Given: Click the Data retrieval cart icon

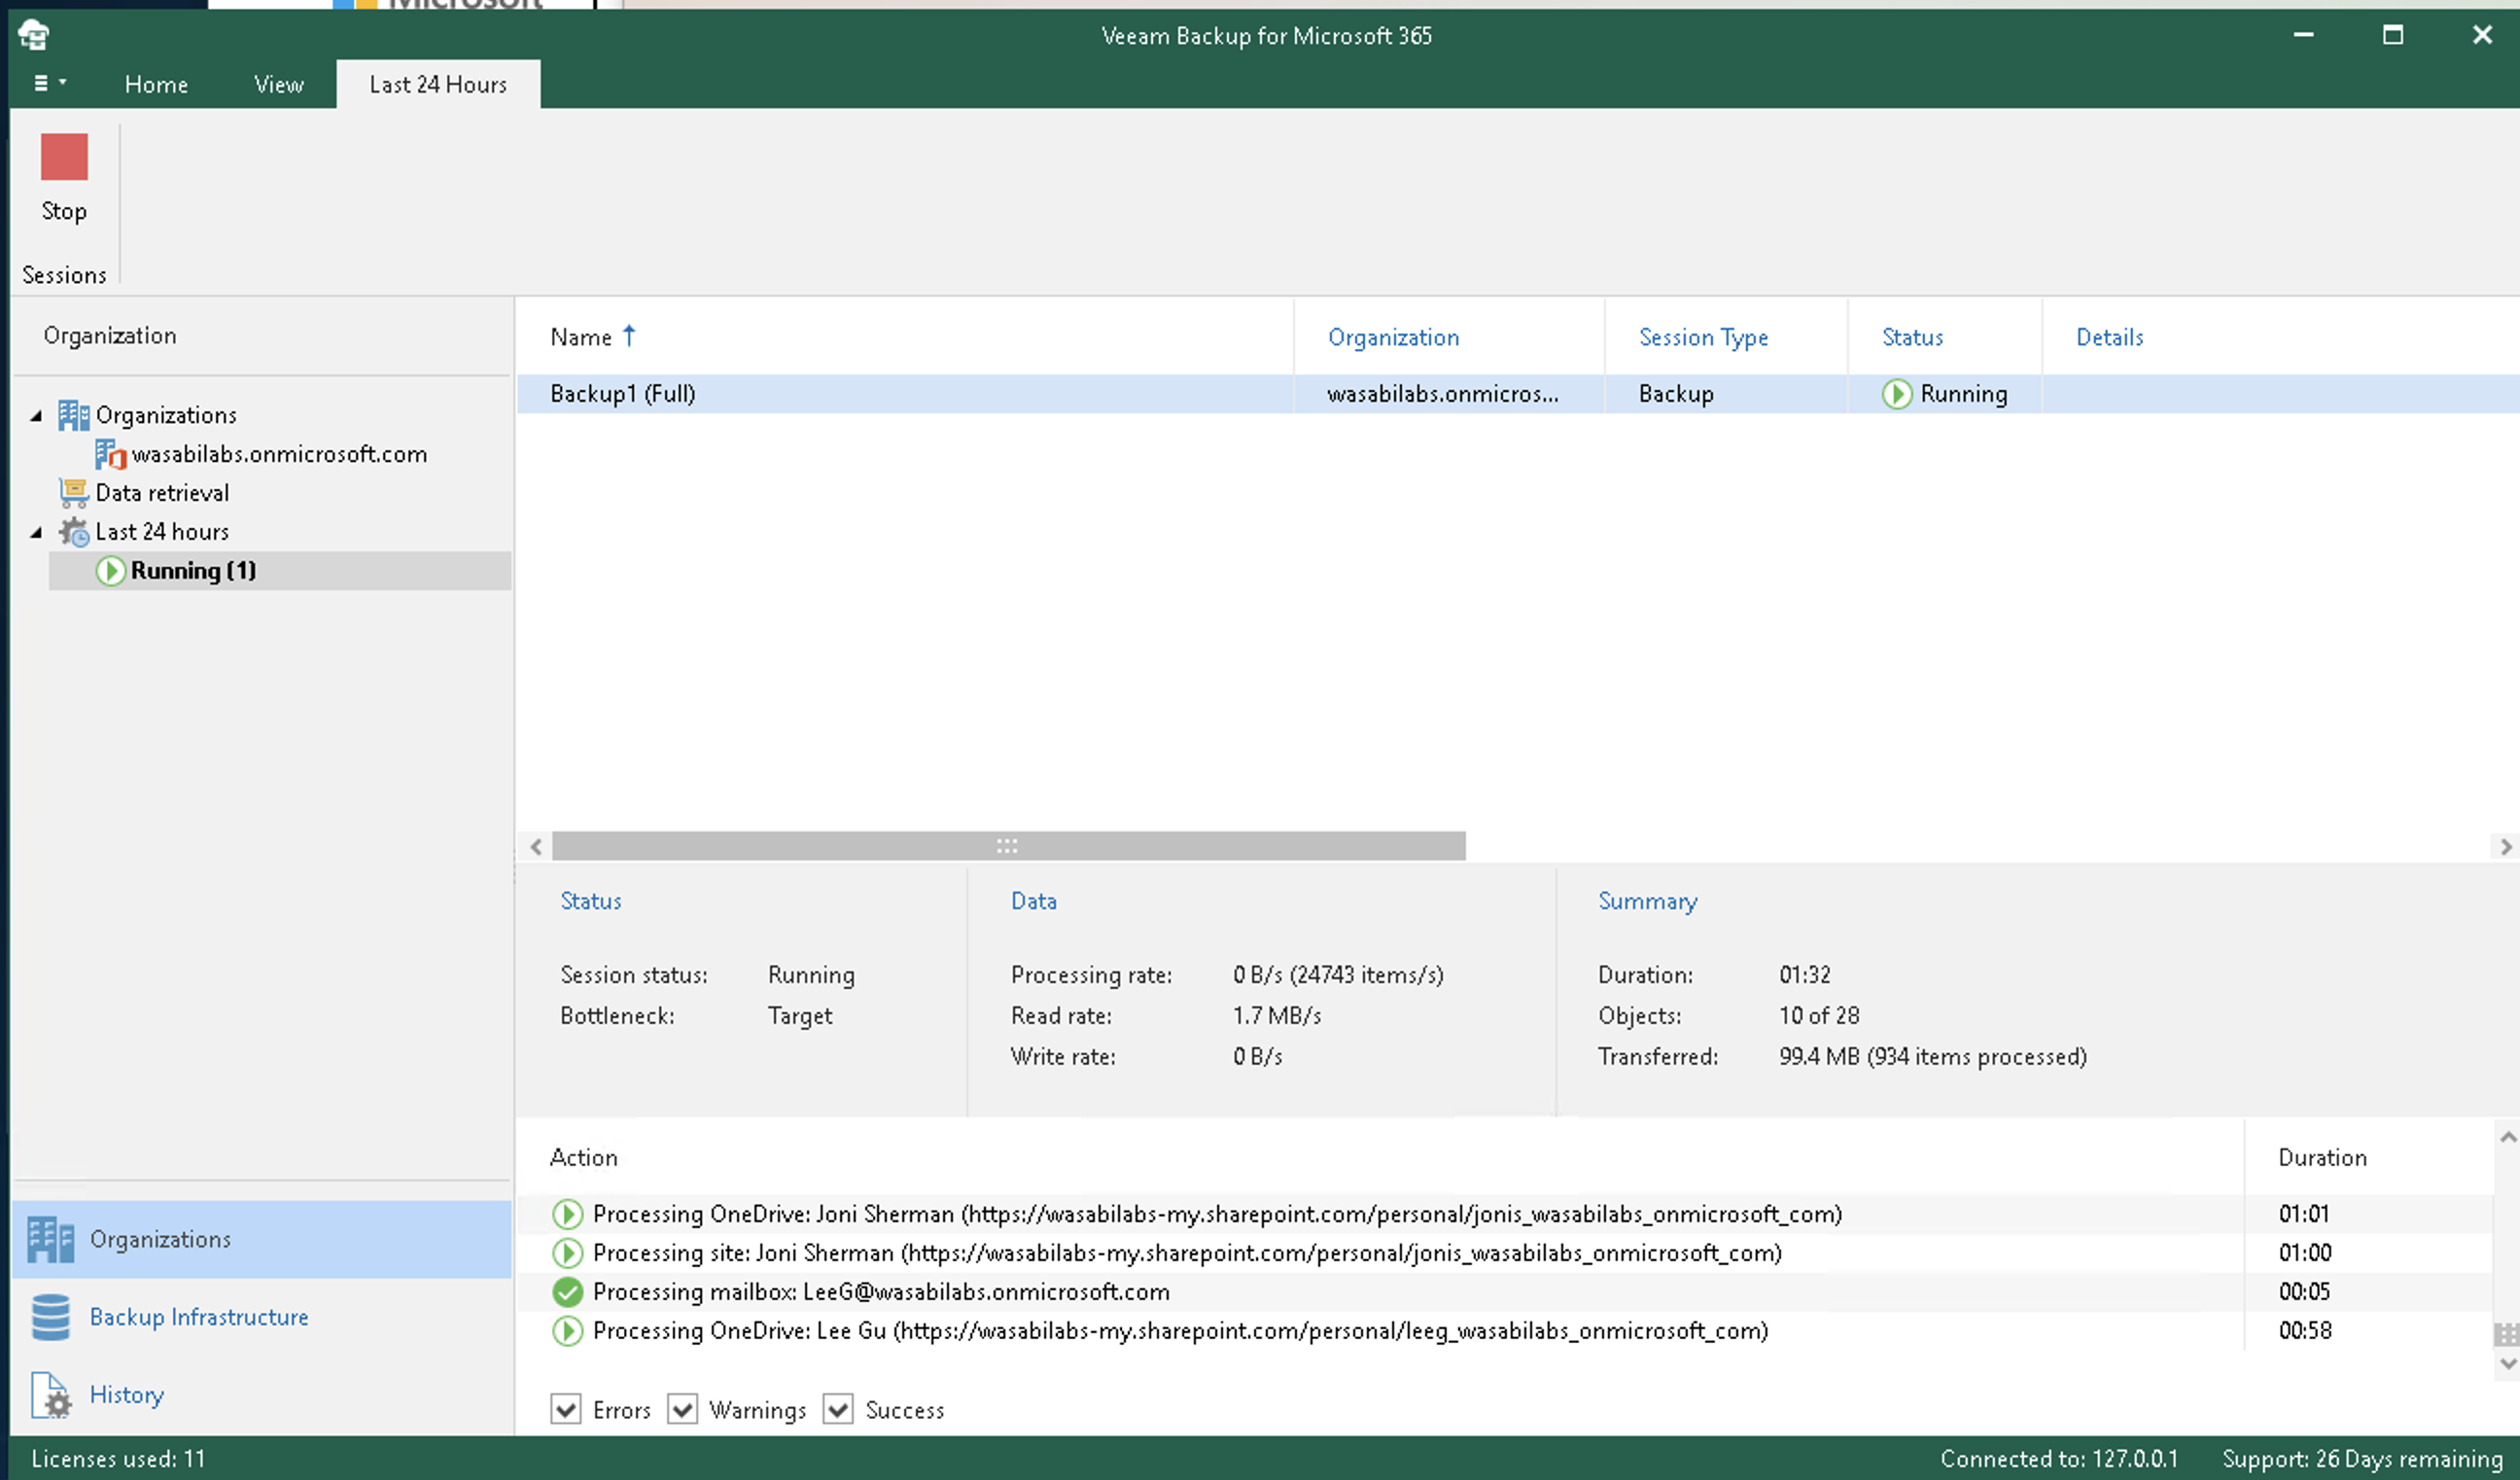Looking at the screenshot, I should point(73,493).
